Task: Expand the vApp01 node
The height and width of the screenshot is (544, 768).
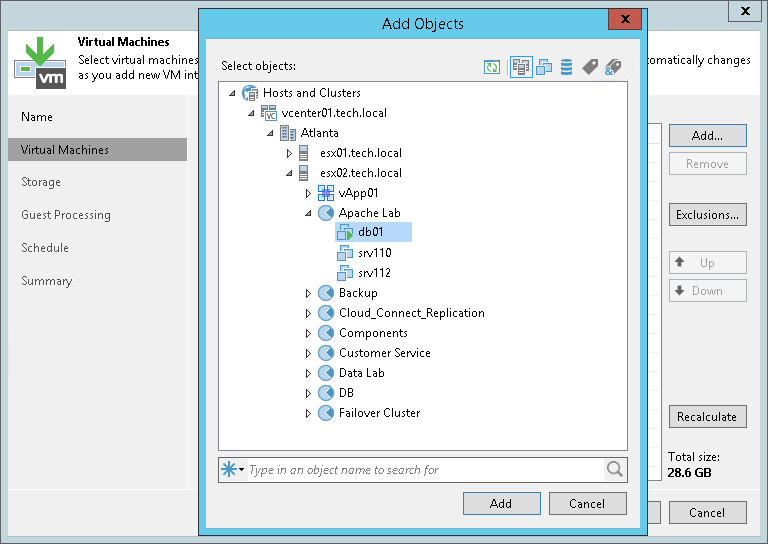Action: (x=308, y=193)
